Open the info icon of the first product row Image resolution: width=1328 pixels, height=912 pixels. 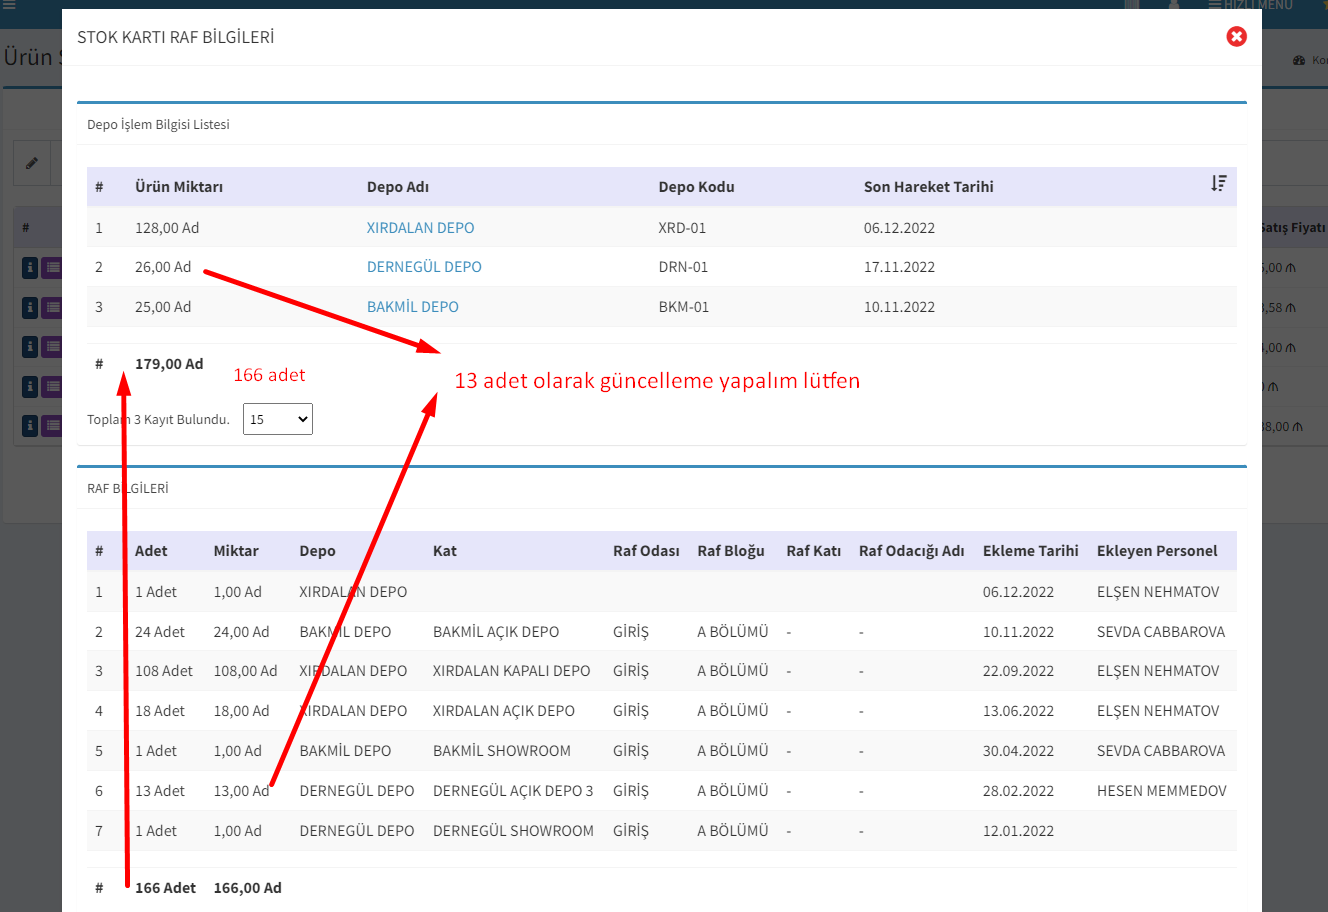[x=30, y=267]
